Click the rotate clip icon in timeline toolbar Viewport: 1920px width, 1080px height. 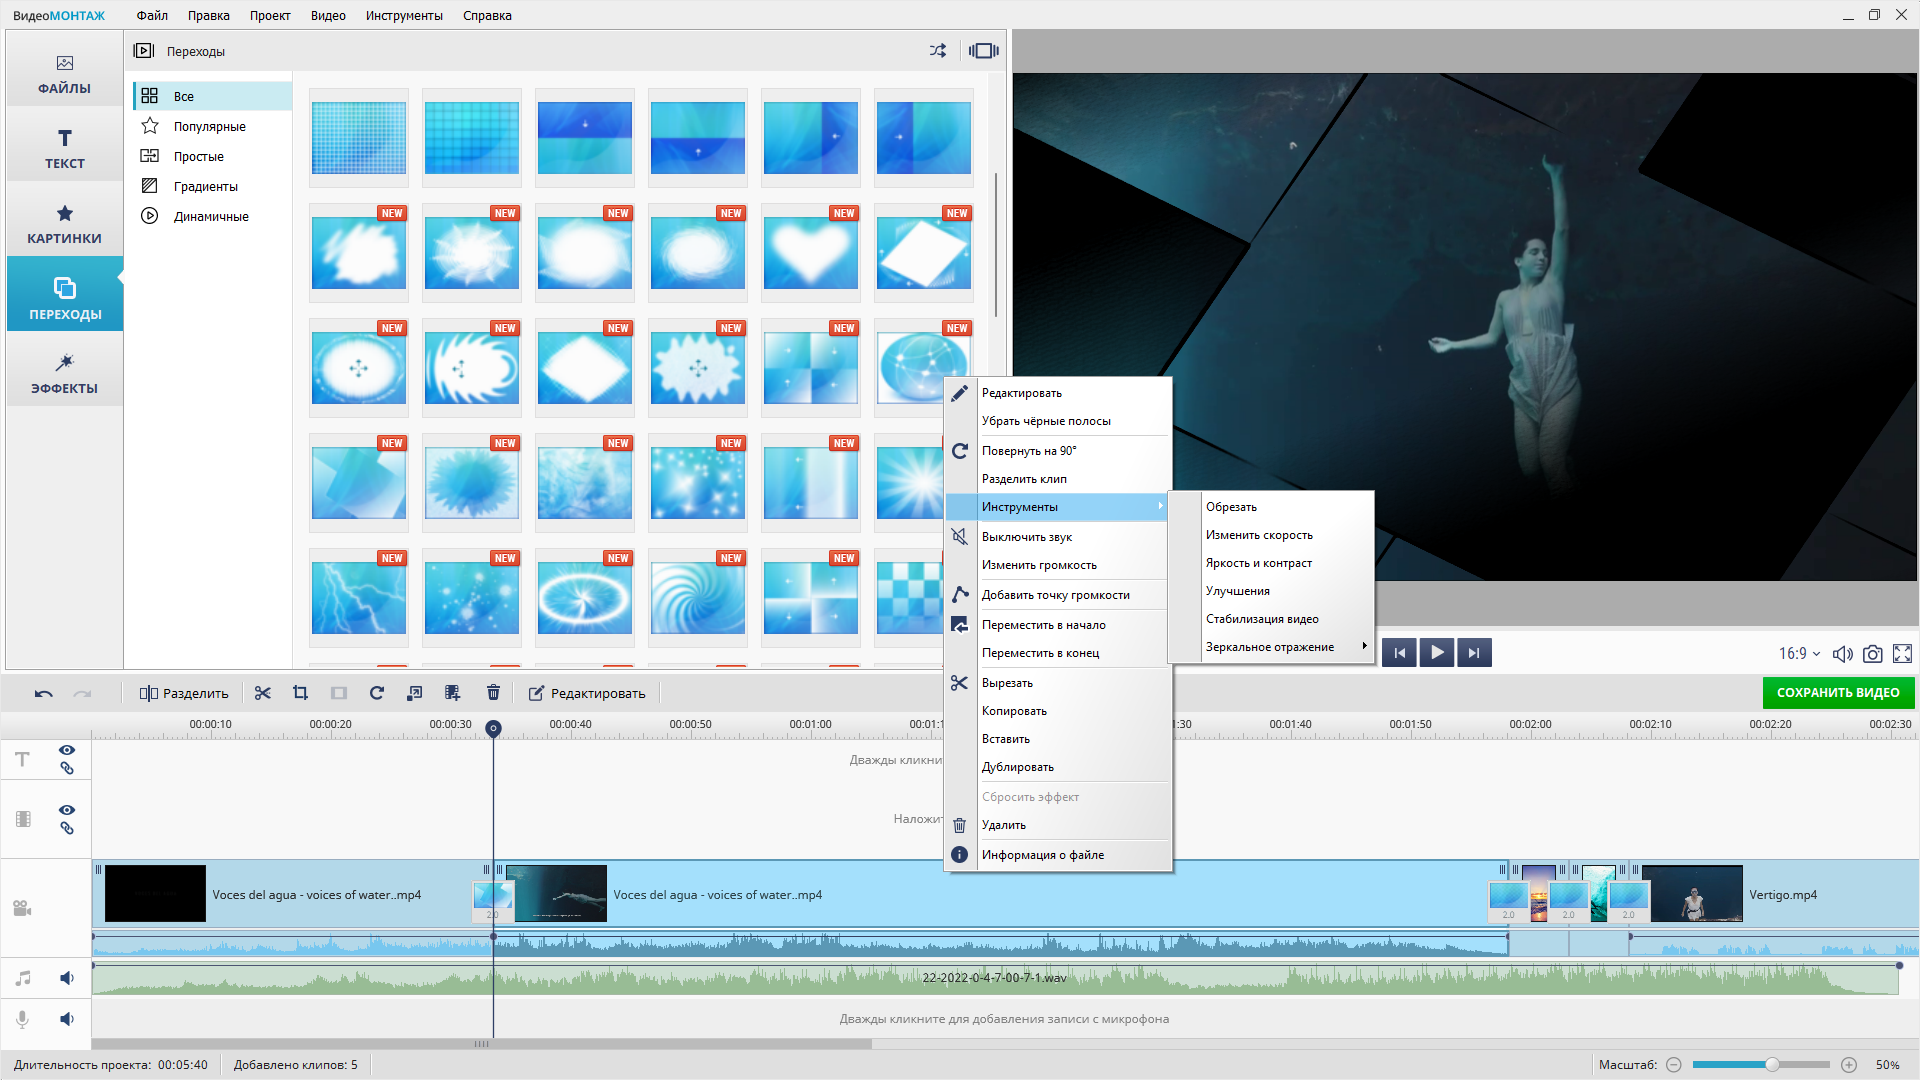377,693
